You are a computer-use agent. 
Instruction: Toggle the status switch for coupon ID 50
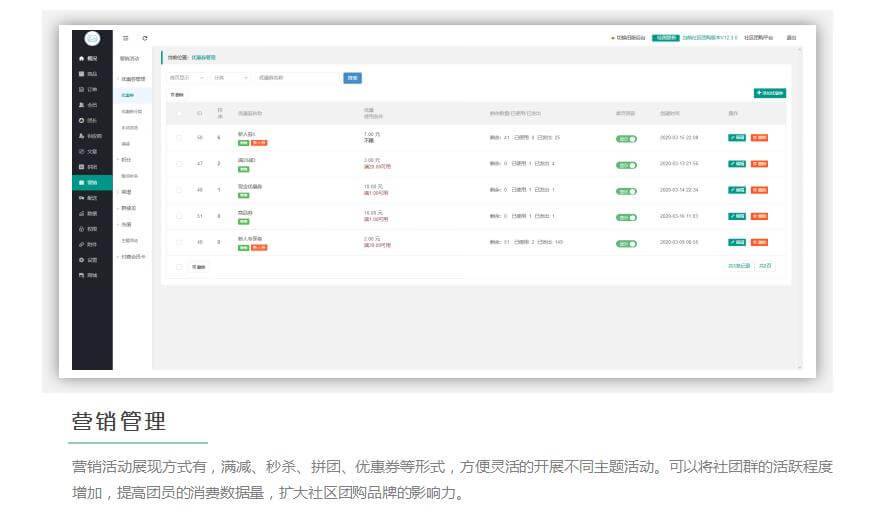[x=626, y=138]
